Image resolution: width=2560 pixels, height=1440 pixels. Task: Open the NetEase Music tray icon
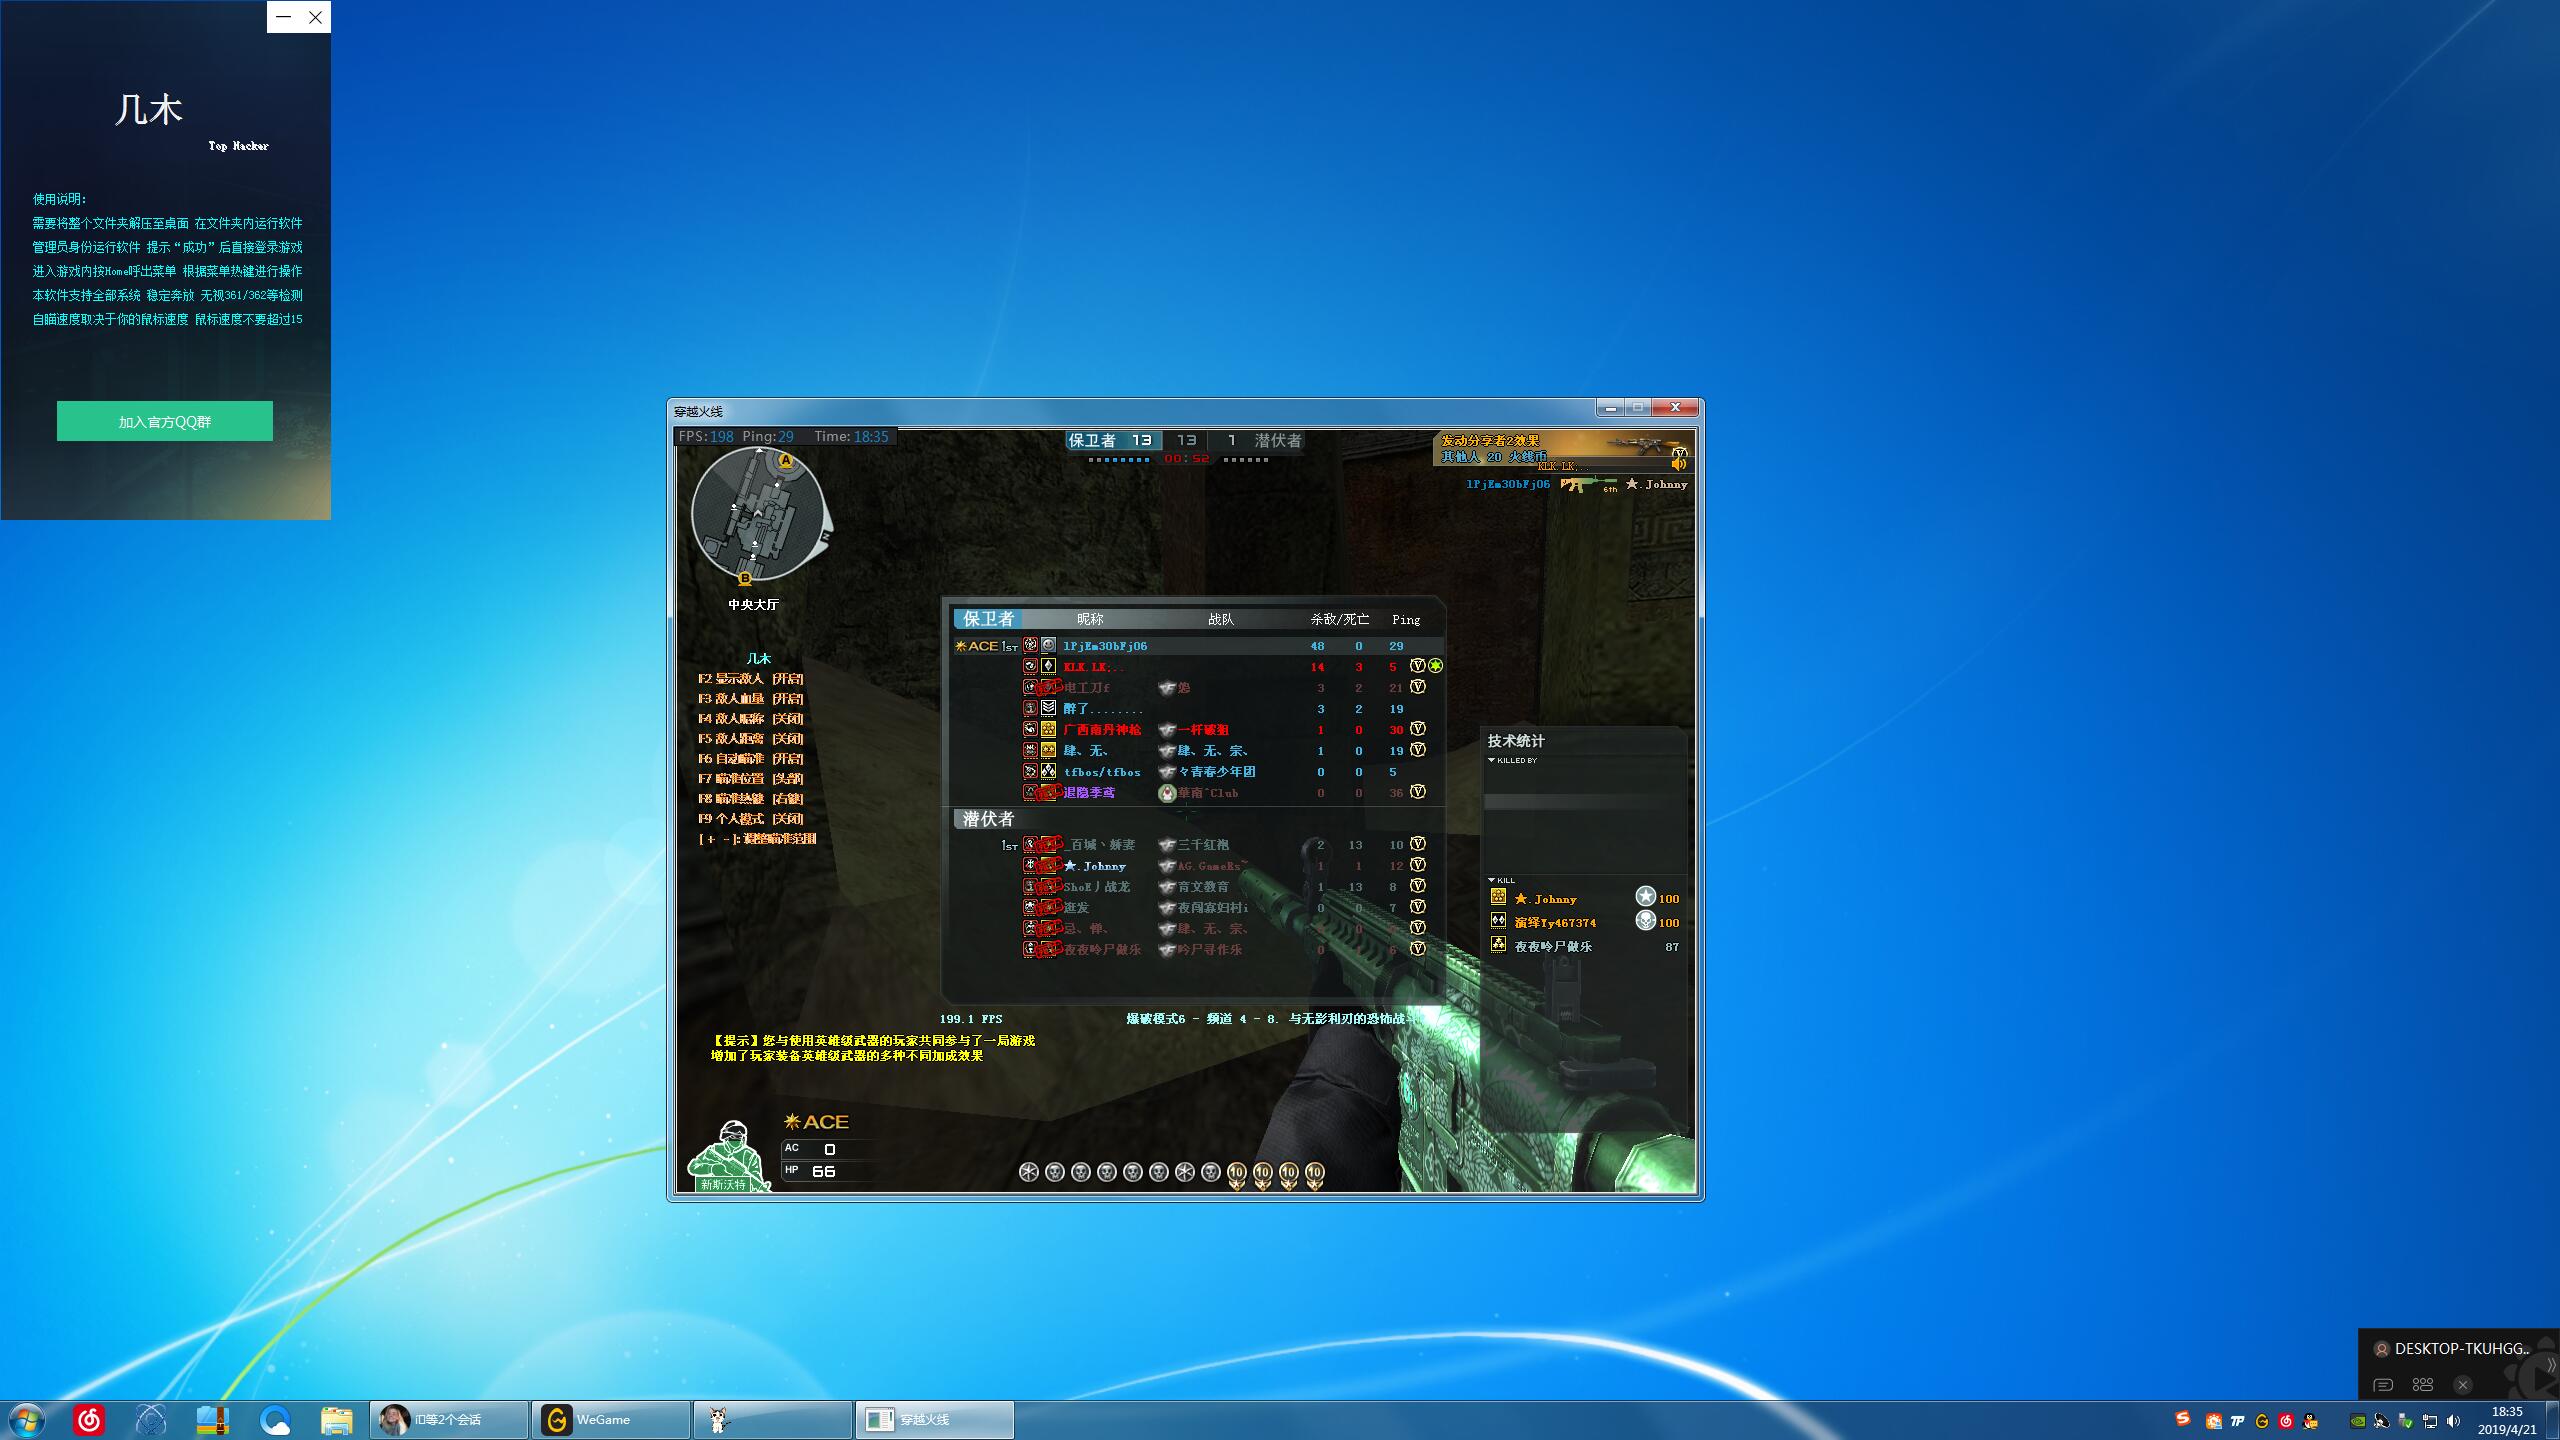pyautogui.click(x=2286, y=1421)
